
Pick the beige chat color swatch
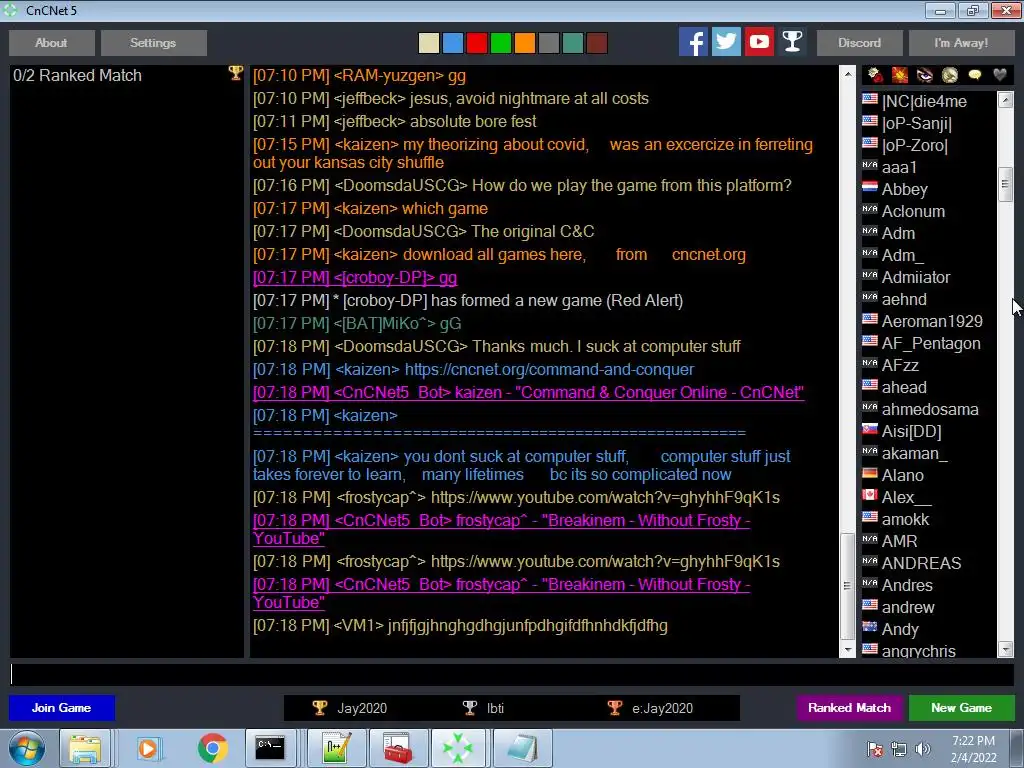pyautogui.click(x=429, y=43)
